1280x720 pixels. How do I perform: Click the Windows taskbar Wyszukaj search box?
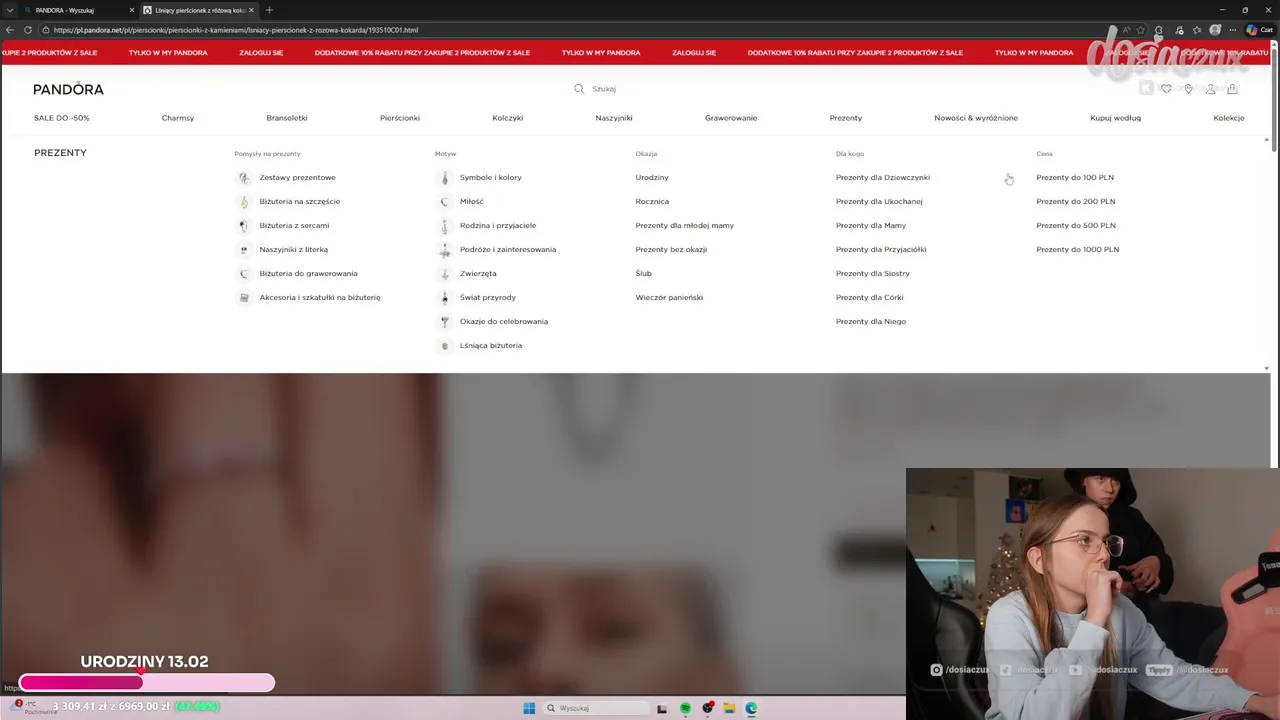click(x=598, y=708)
